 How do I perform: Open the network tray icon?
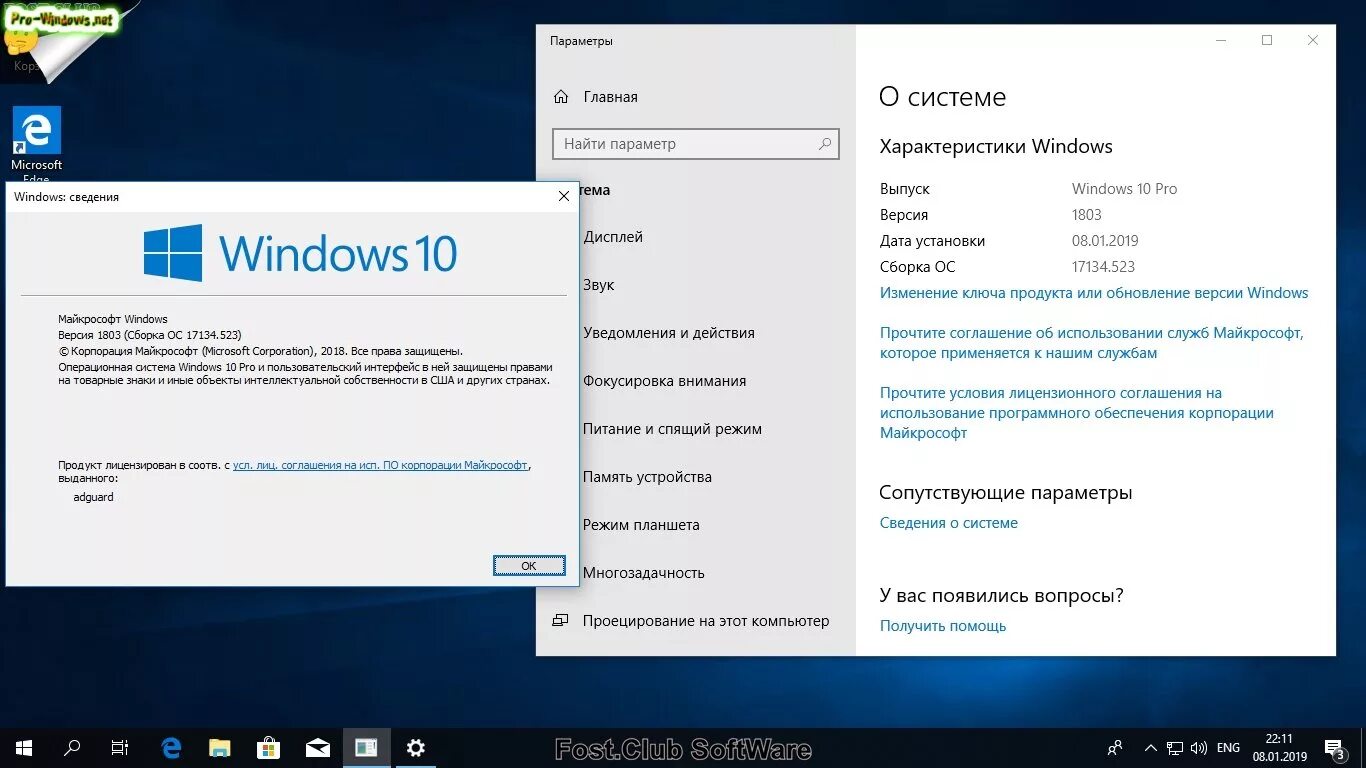pos(1175,747)
